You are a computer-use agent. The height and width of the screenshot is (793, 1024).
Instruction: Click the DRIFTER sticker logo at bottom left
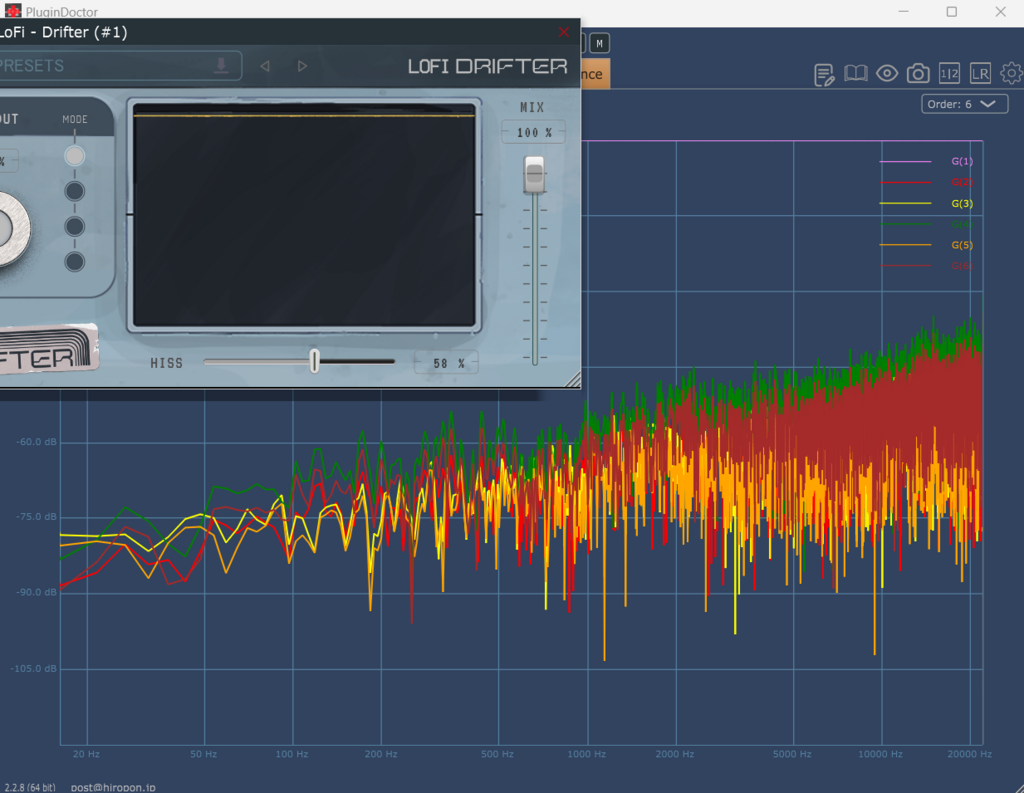coord(47,349)
